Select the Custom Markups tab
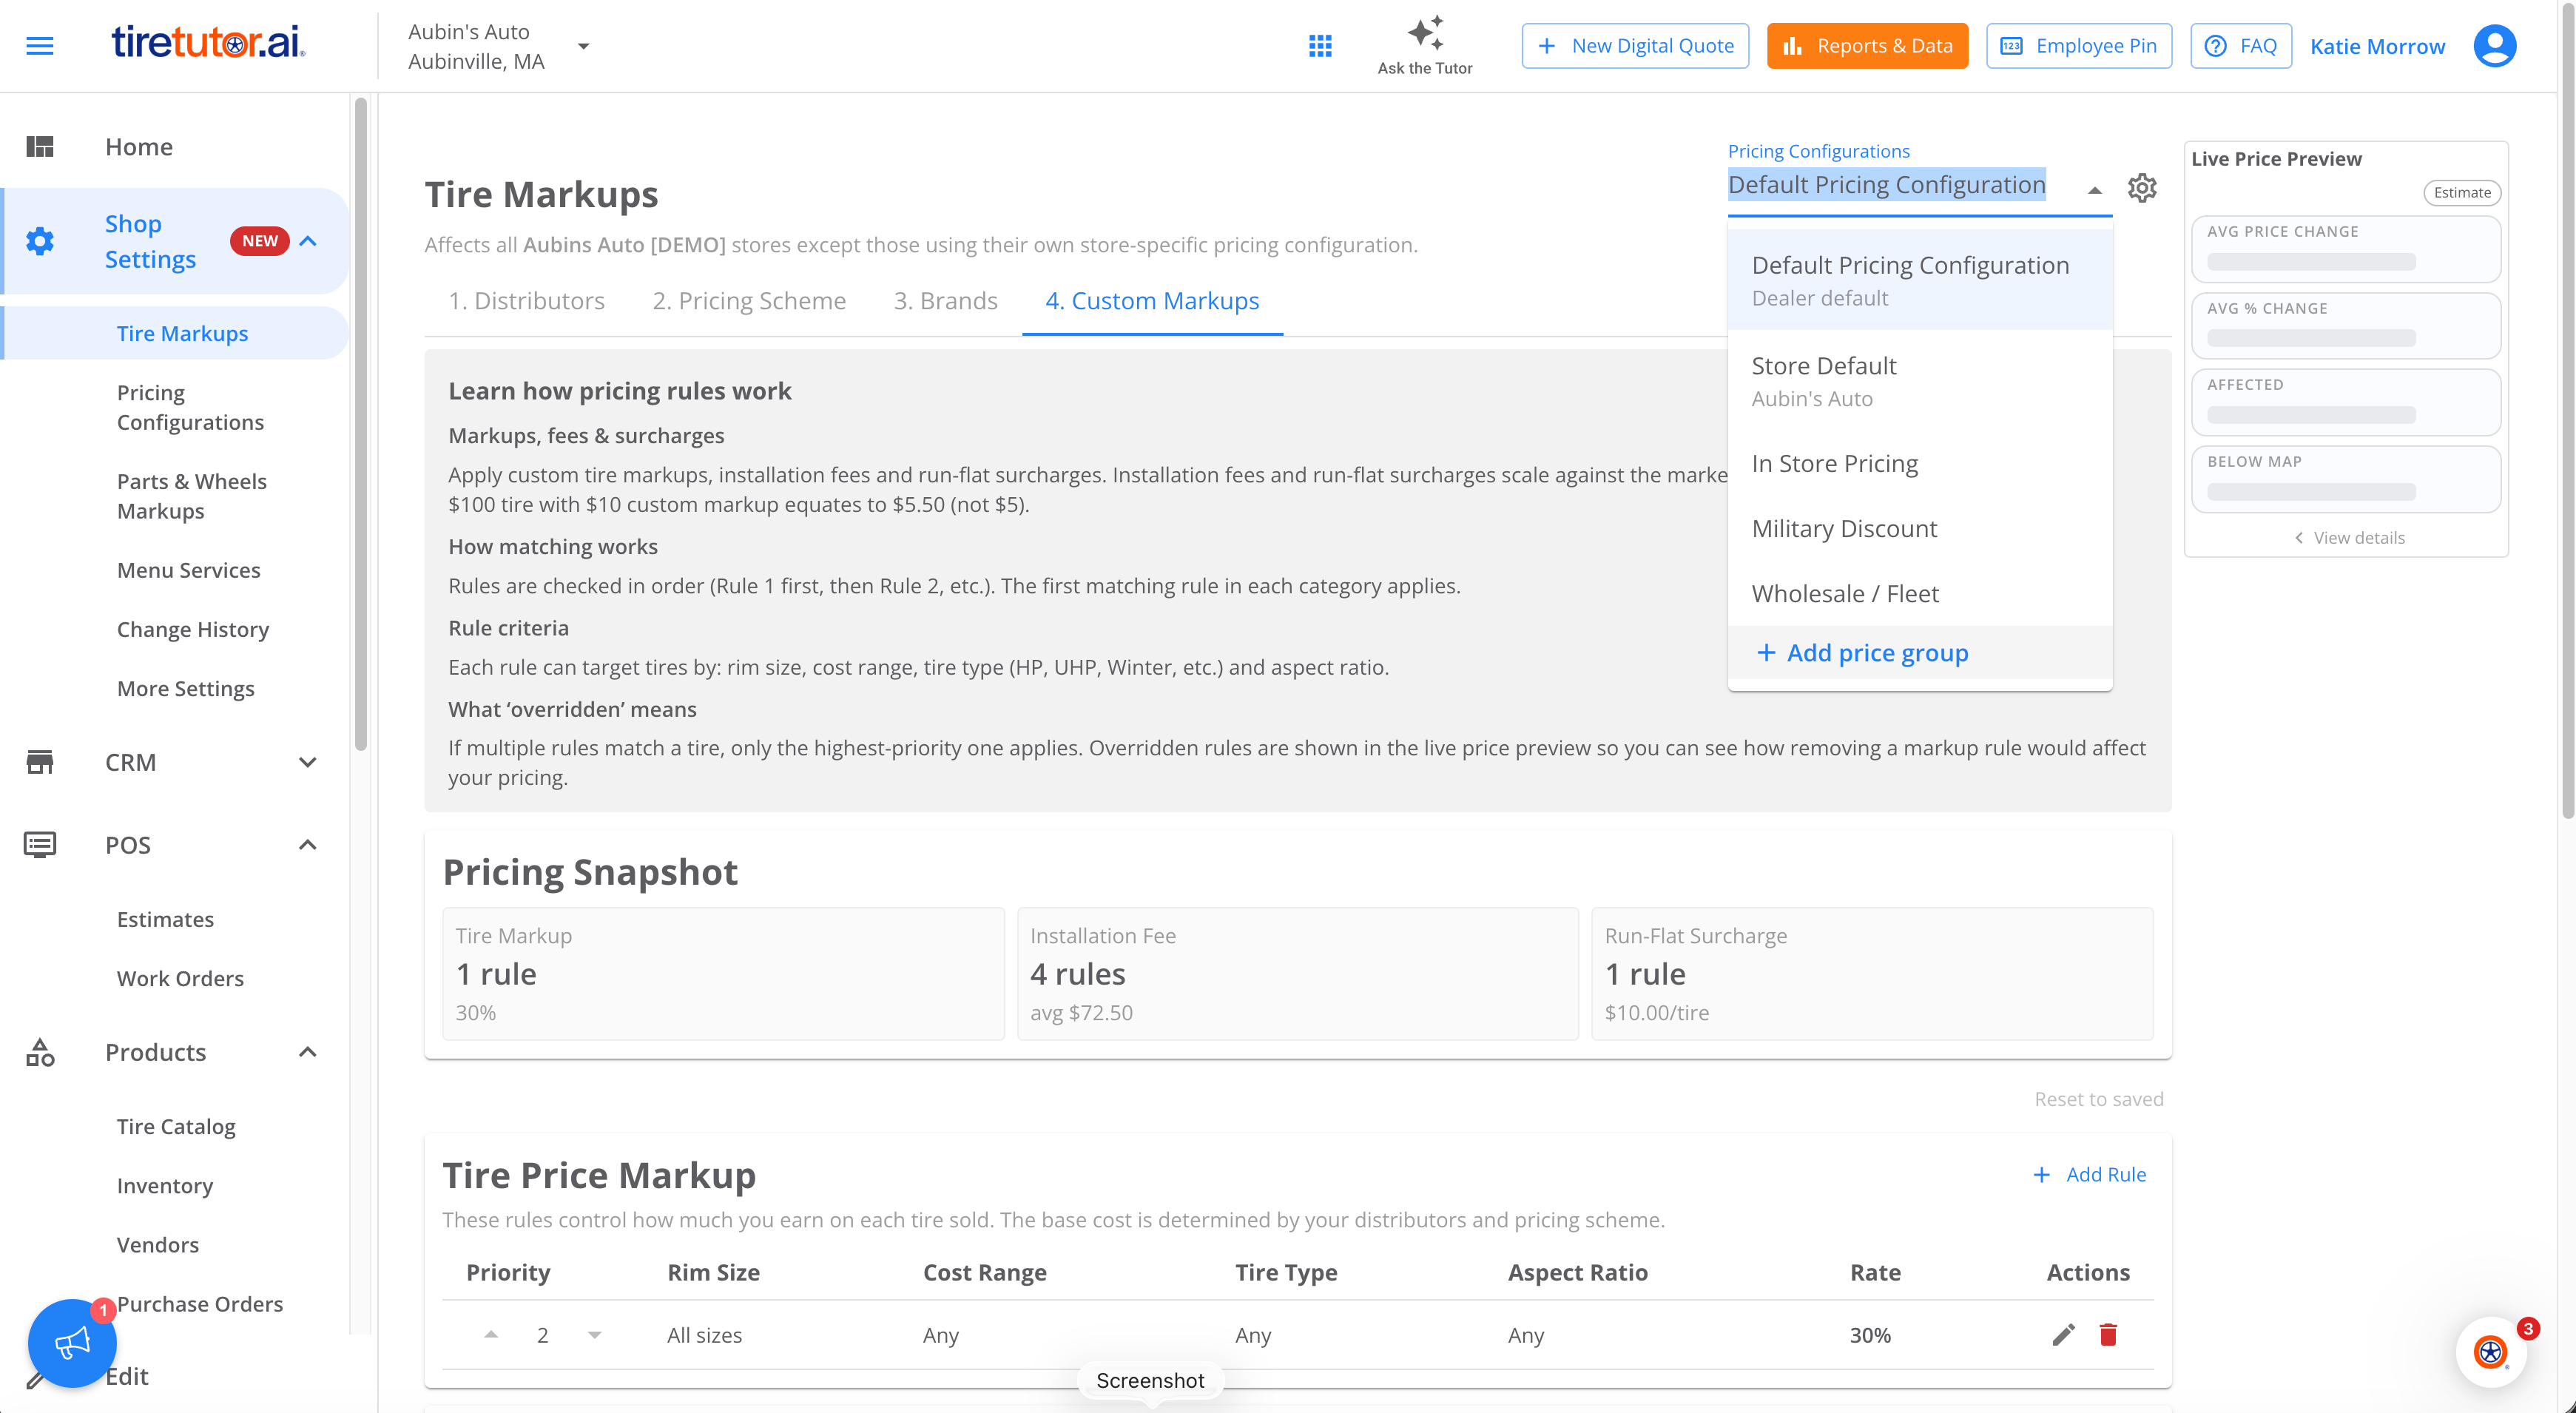This screenshot has width=2576, height=1413. (1152, 301)
